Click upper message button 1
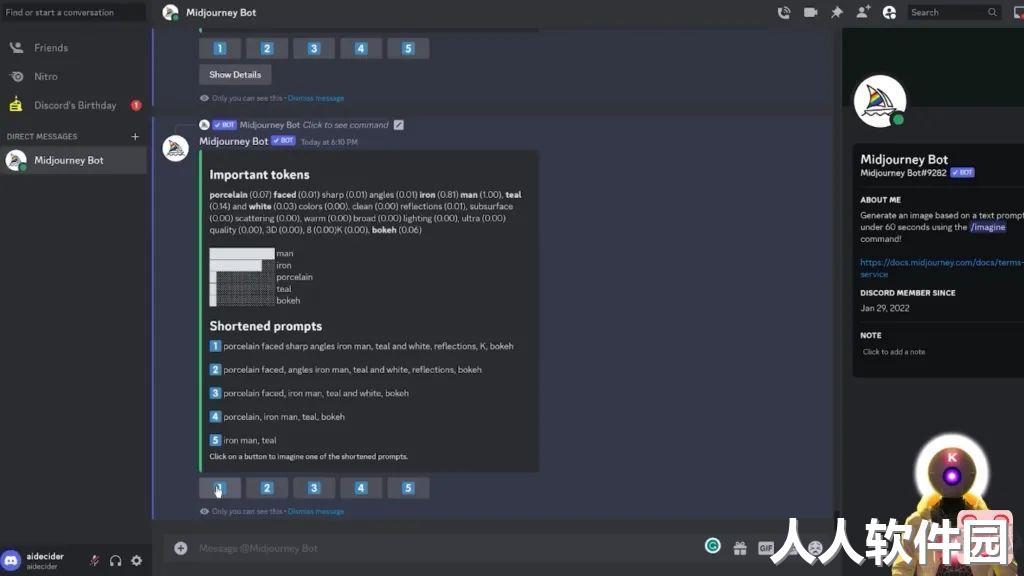 (220, 48)
